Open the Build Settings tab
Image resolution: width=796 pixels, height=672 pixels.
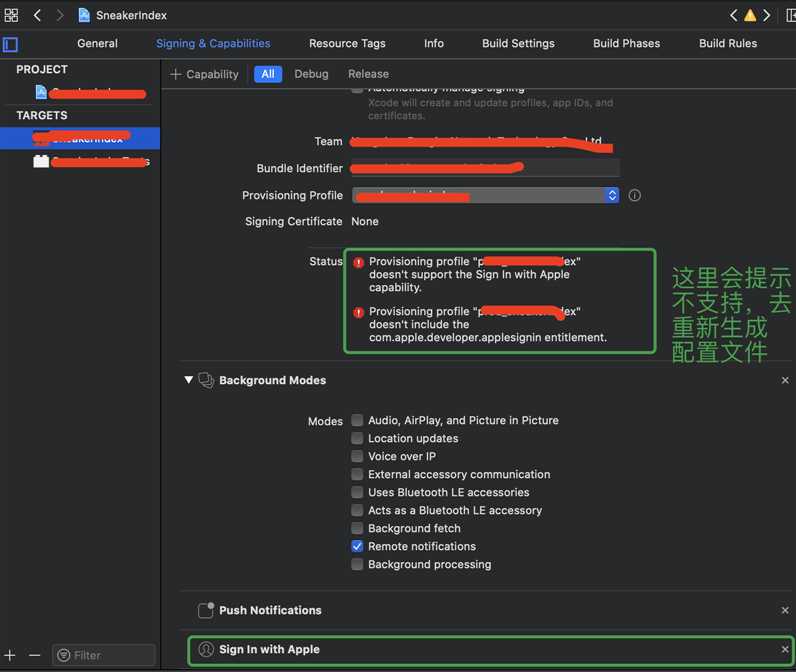click(518, 44)
